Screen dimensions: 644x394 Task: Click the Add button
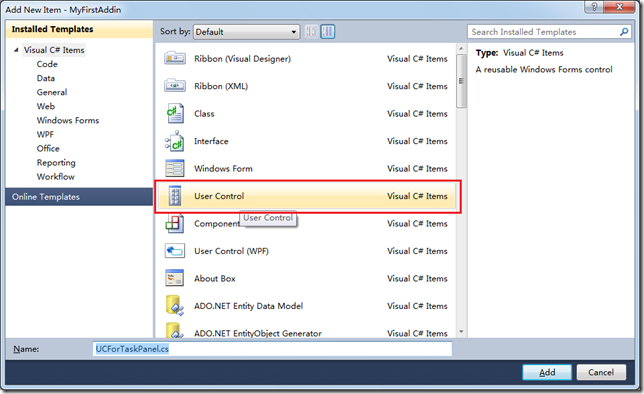click(x=547, y=372)
